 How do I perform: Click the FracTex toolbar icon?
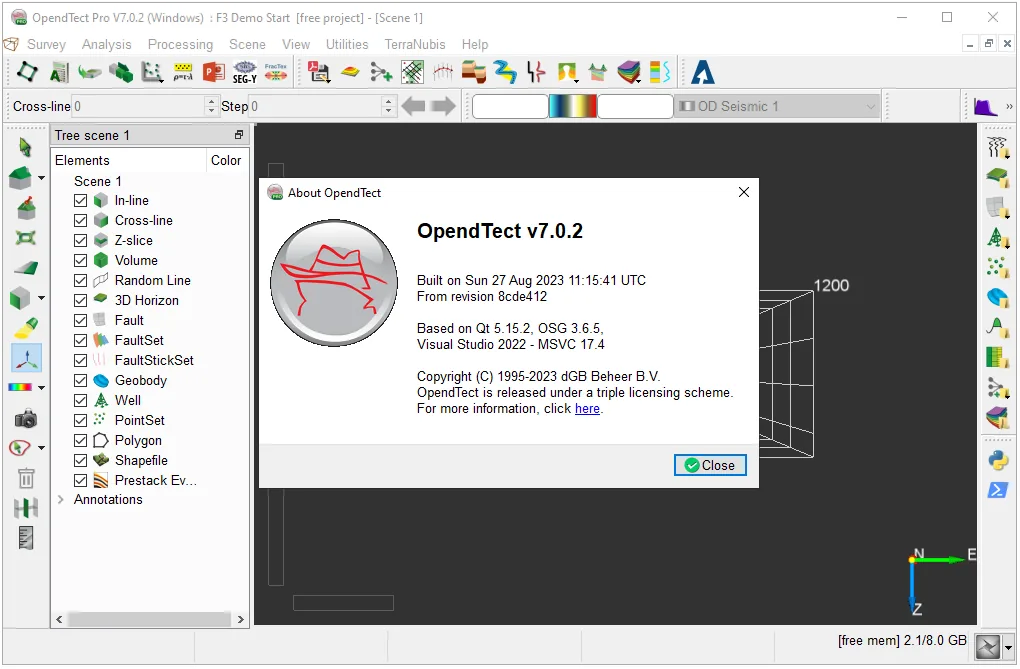point(276,72)
